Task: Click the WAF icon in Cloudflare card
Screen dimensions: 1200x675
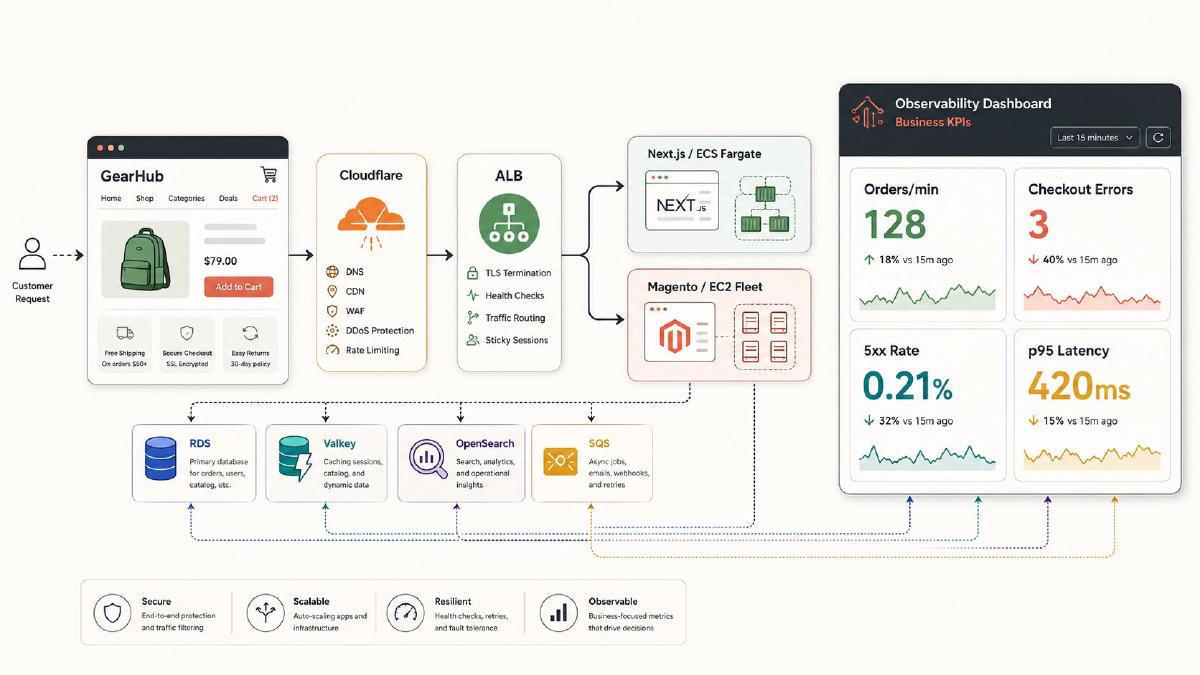Action: point(333,311)
